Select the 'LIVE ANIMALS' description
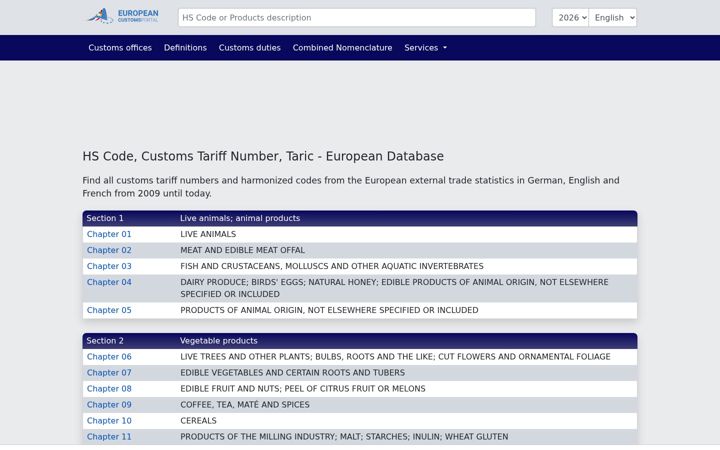Screen dimensions: 720x450 [x=208, y=234]
